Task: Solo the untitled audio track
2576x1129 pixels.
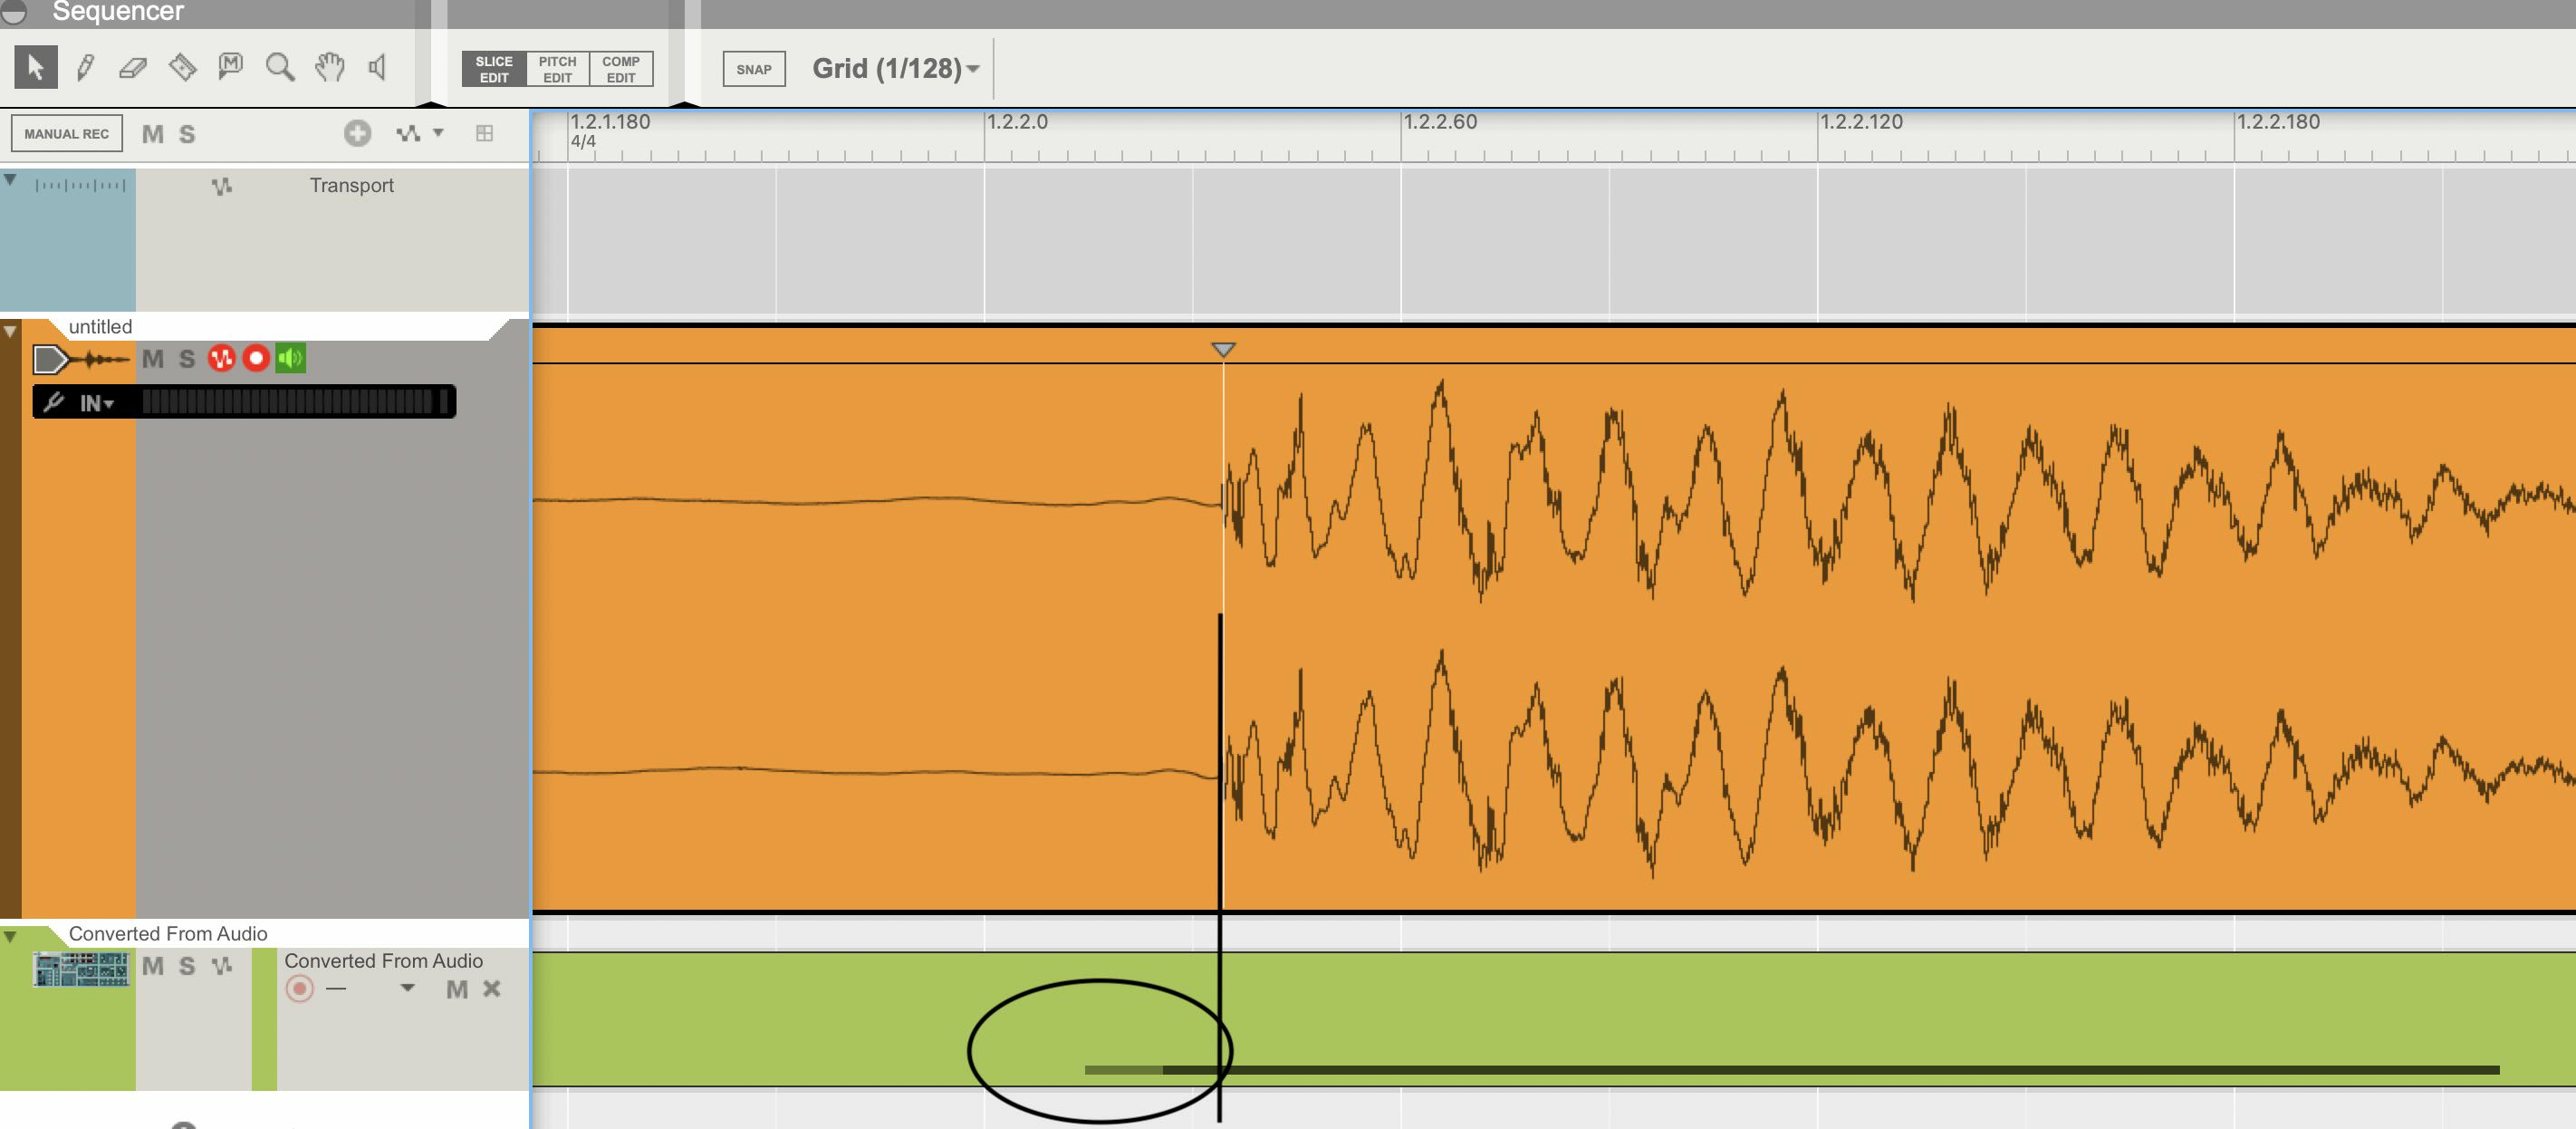Action: click(187, 359)
